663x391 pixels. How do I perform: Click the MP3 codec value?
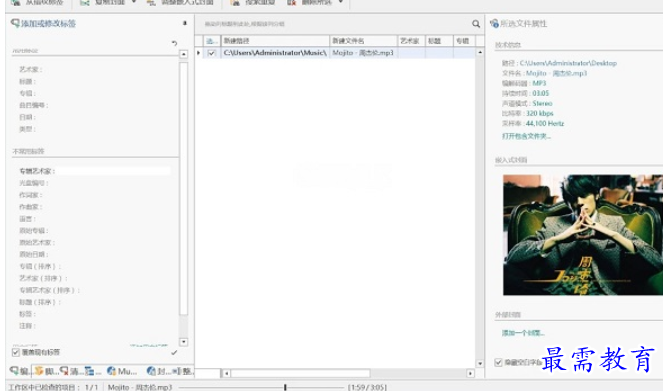[539, 83]
